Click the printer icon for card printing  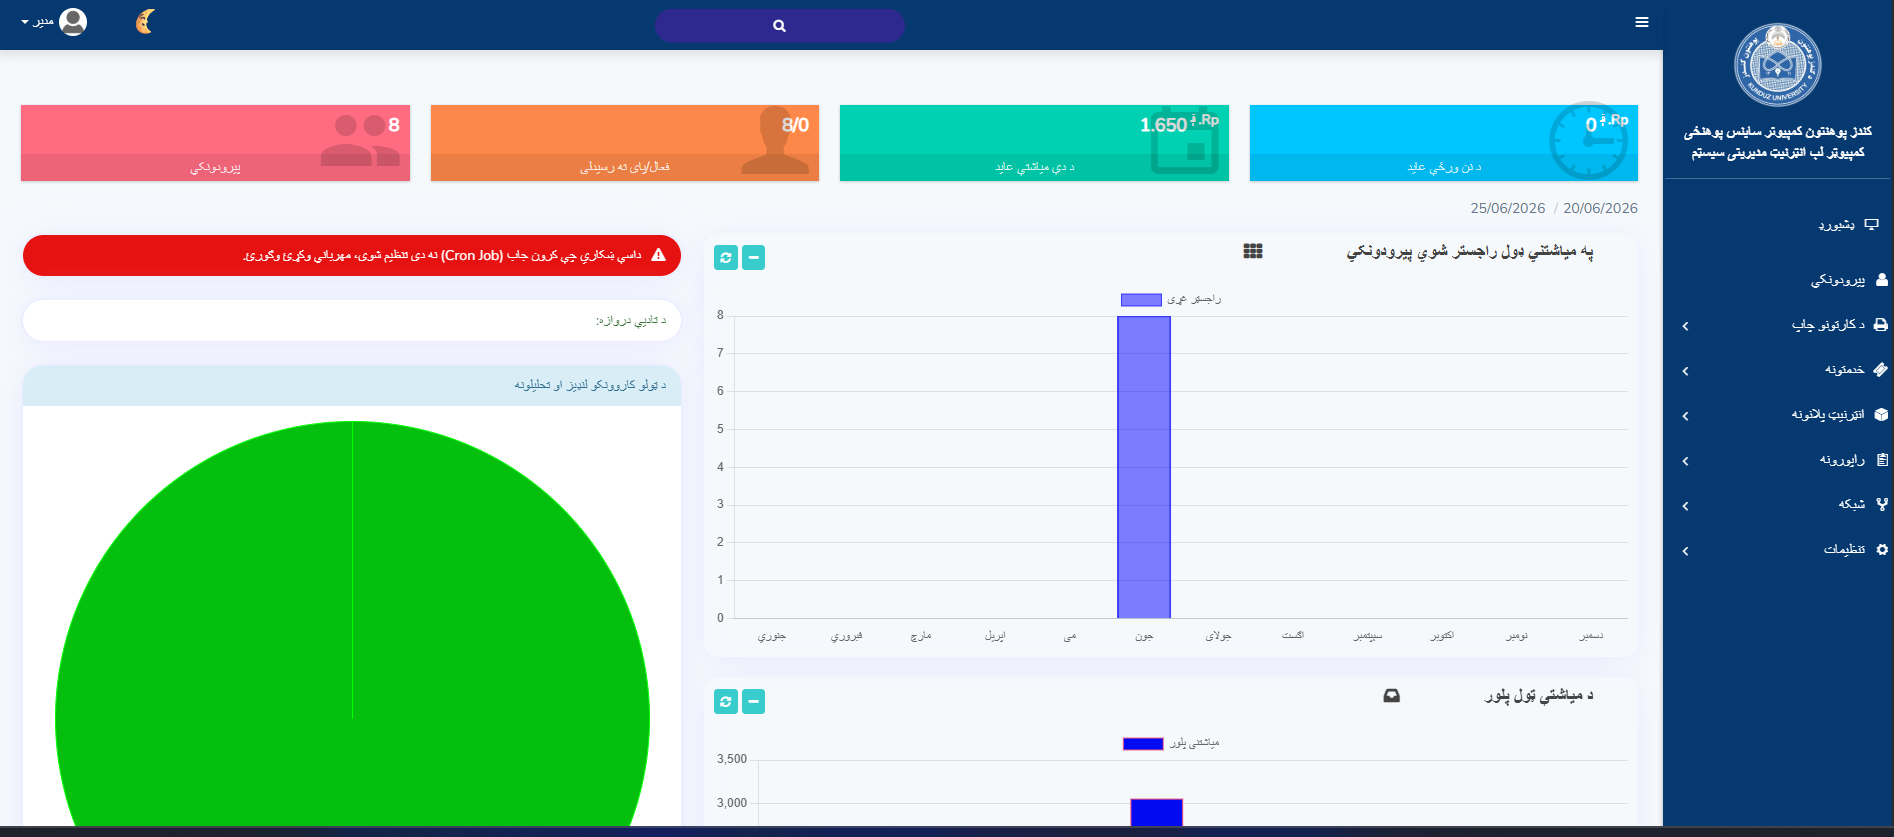click(1881, 325)
